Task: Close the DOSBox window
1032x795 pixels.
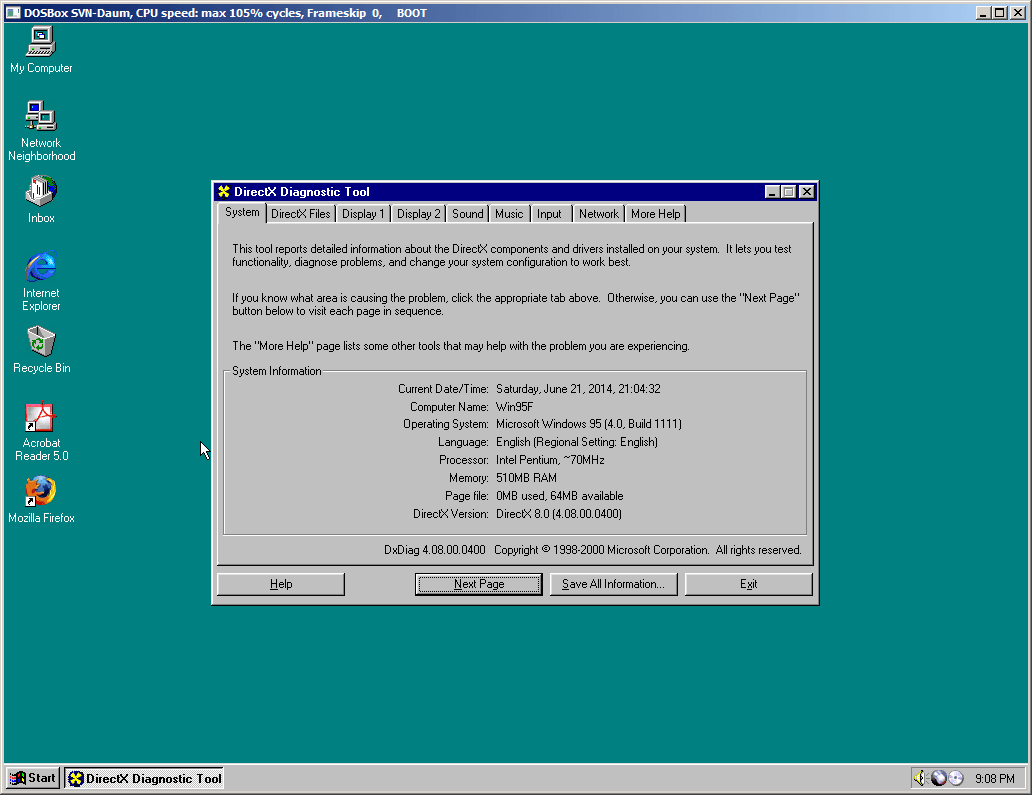Action: click(x=1018, y=13)
